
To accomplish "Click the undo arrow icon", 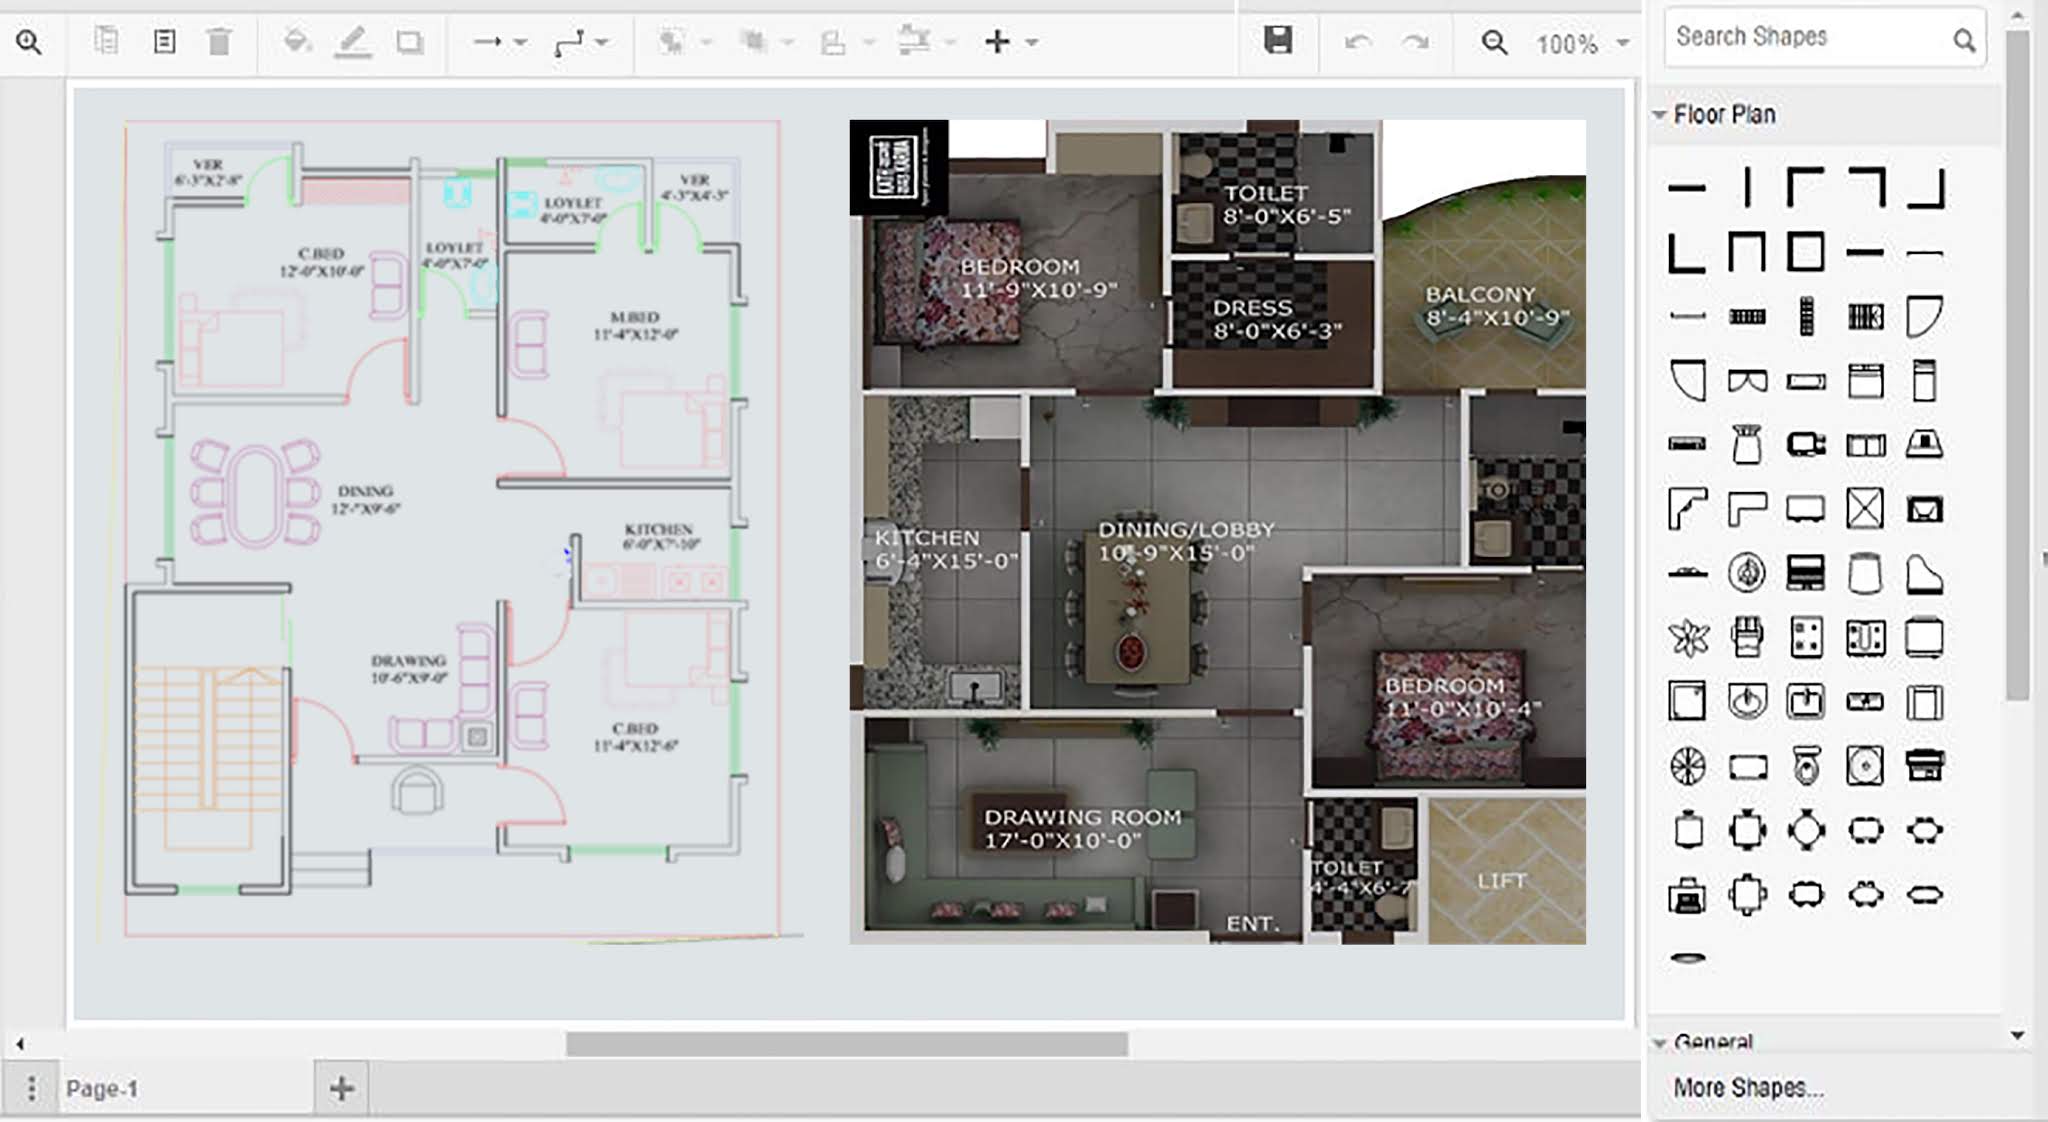I will pyautogui.click(x=1357, y=42).
